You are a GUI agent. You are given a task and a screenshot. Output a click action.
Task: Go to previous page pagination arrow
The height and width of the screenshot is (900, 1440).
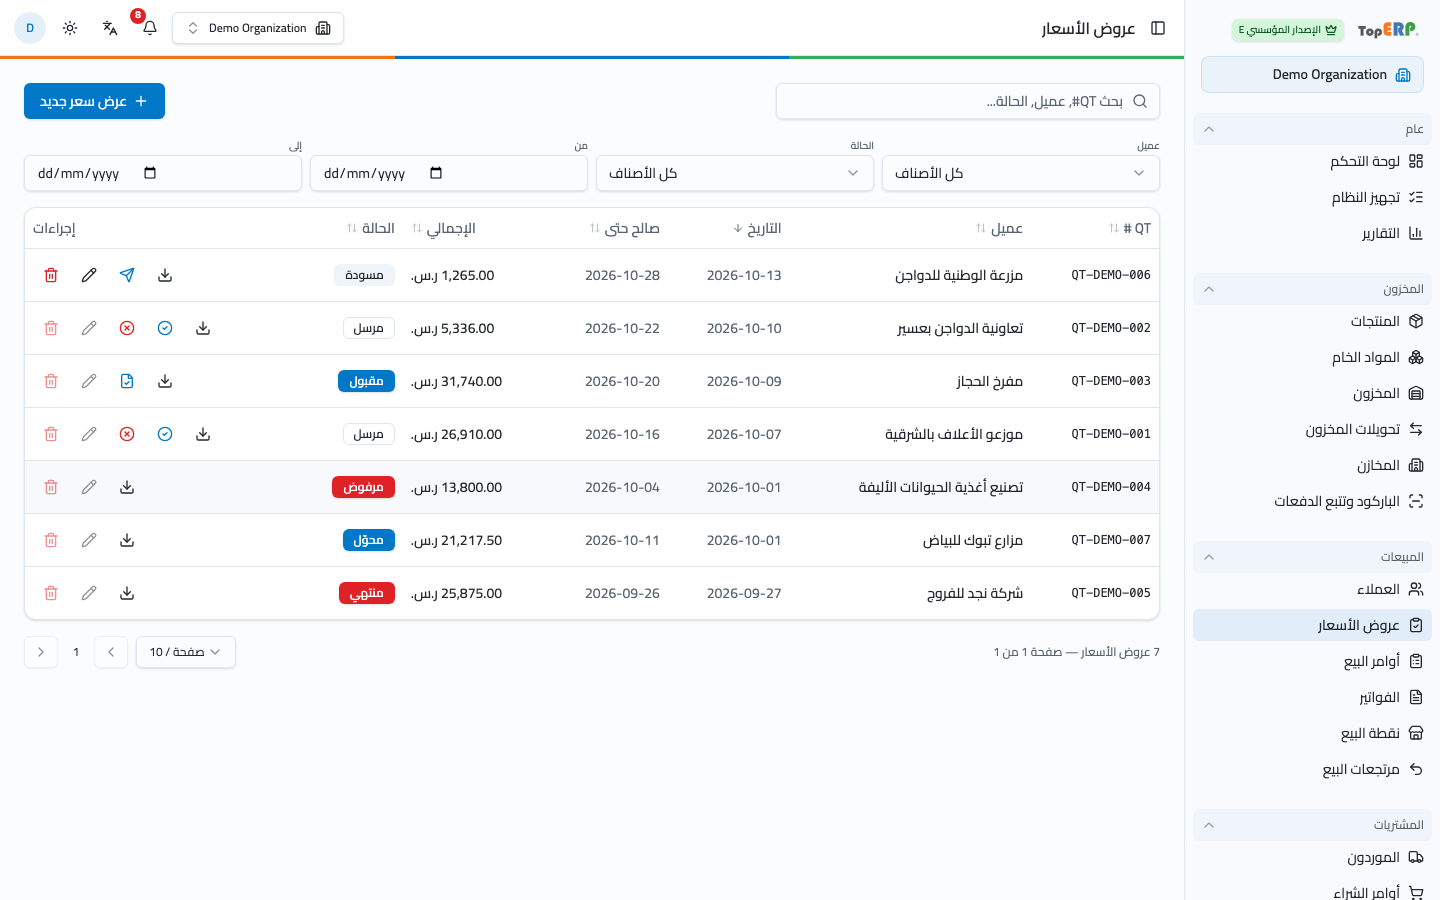(111, 652)
